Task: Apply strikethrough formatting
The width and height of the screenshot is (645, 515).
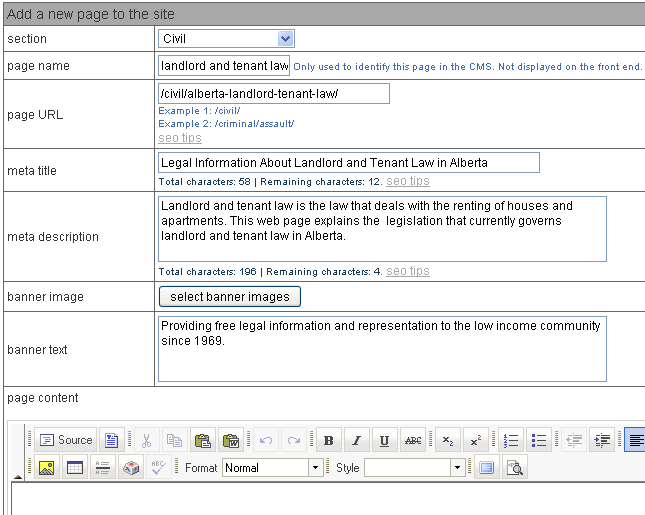Action: click(412, 440)
